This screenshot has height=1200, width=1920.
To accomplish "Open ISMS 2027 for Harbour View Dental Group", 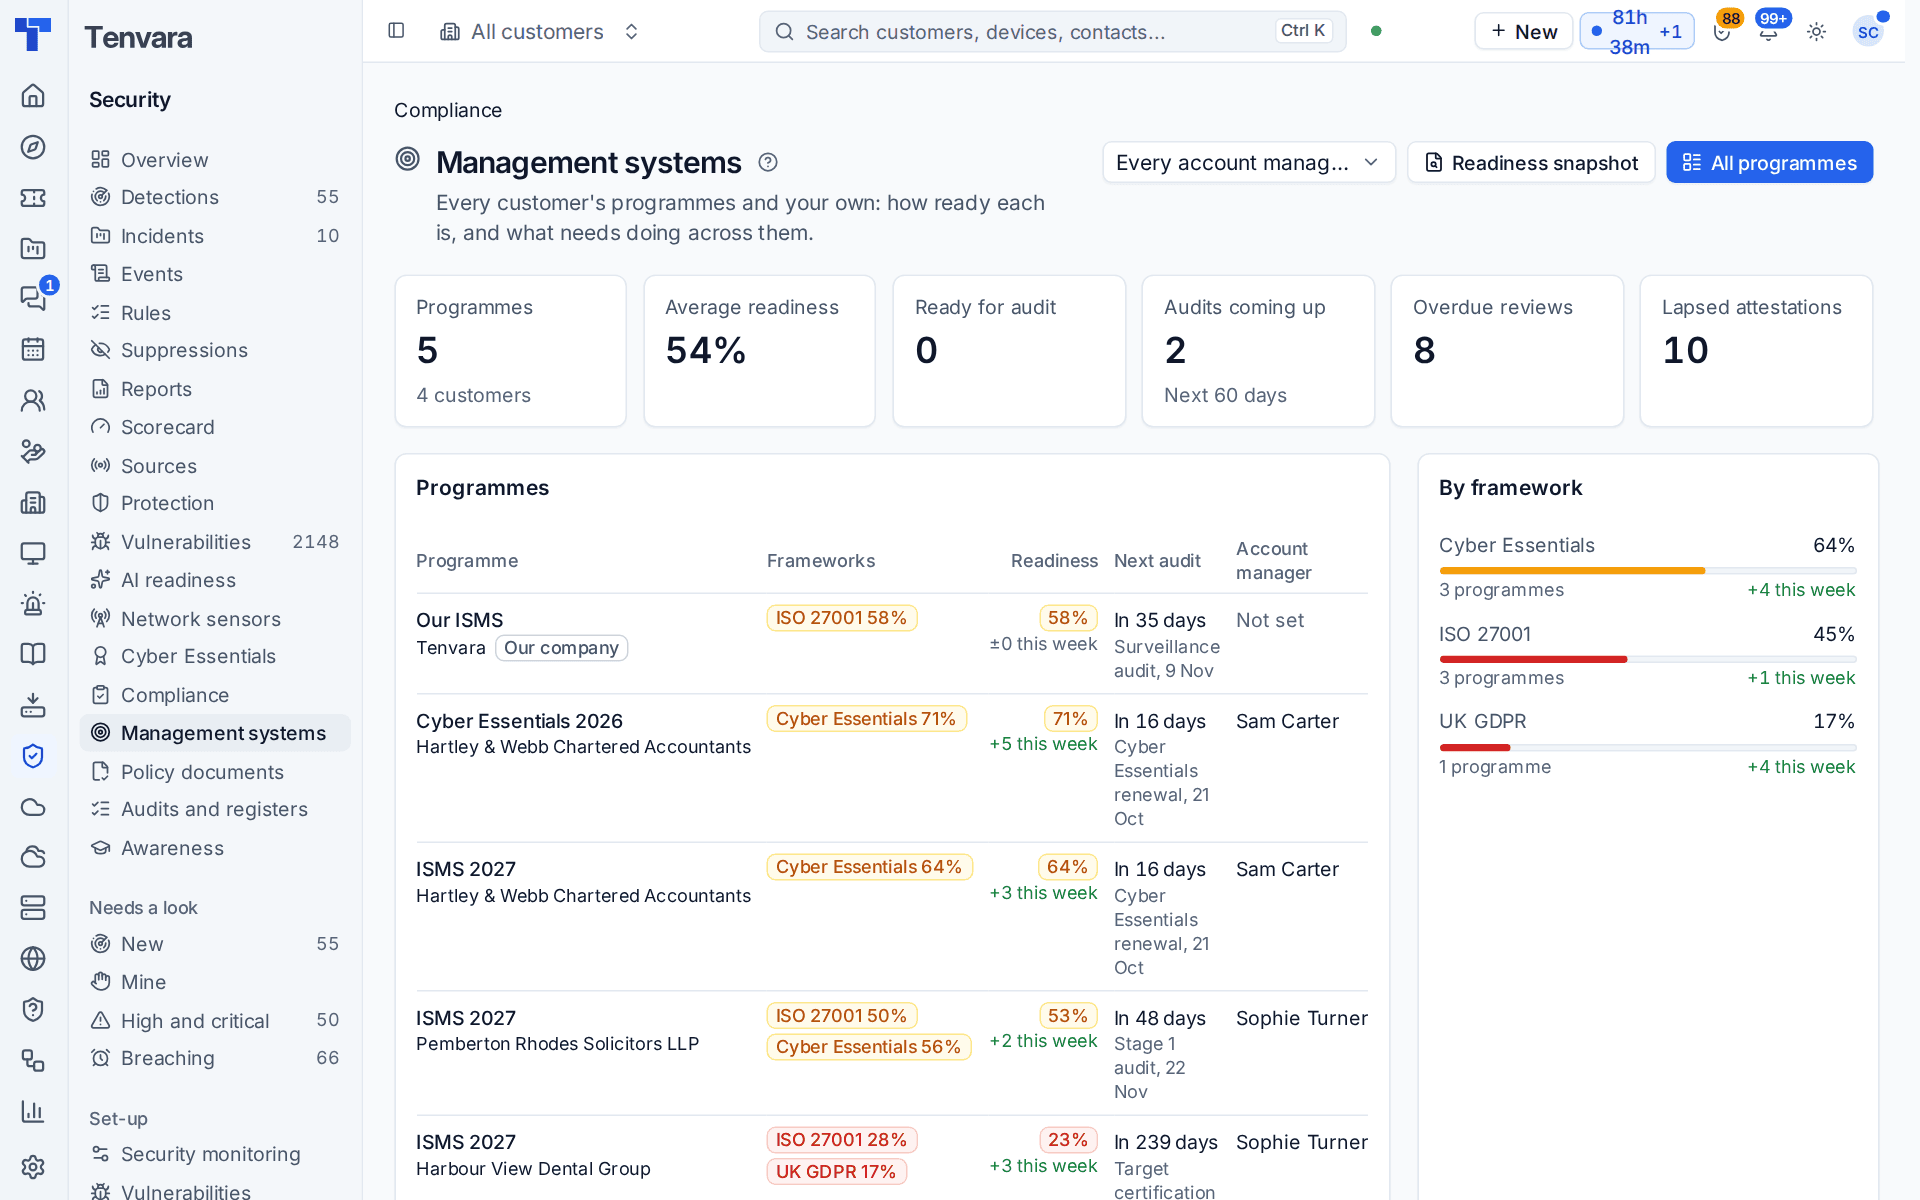I will (x=466, y=1142).
